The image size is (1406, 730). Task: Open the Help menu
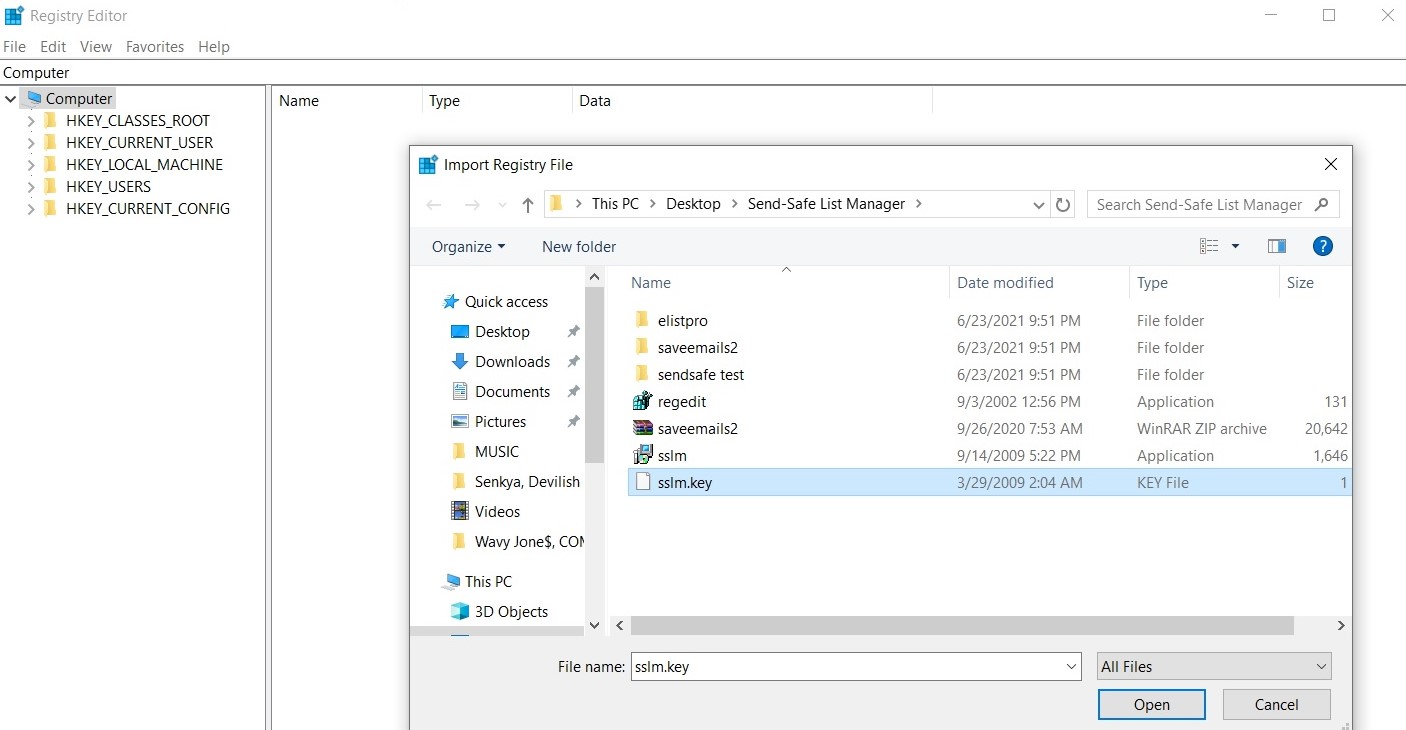tap(214, 46)
